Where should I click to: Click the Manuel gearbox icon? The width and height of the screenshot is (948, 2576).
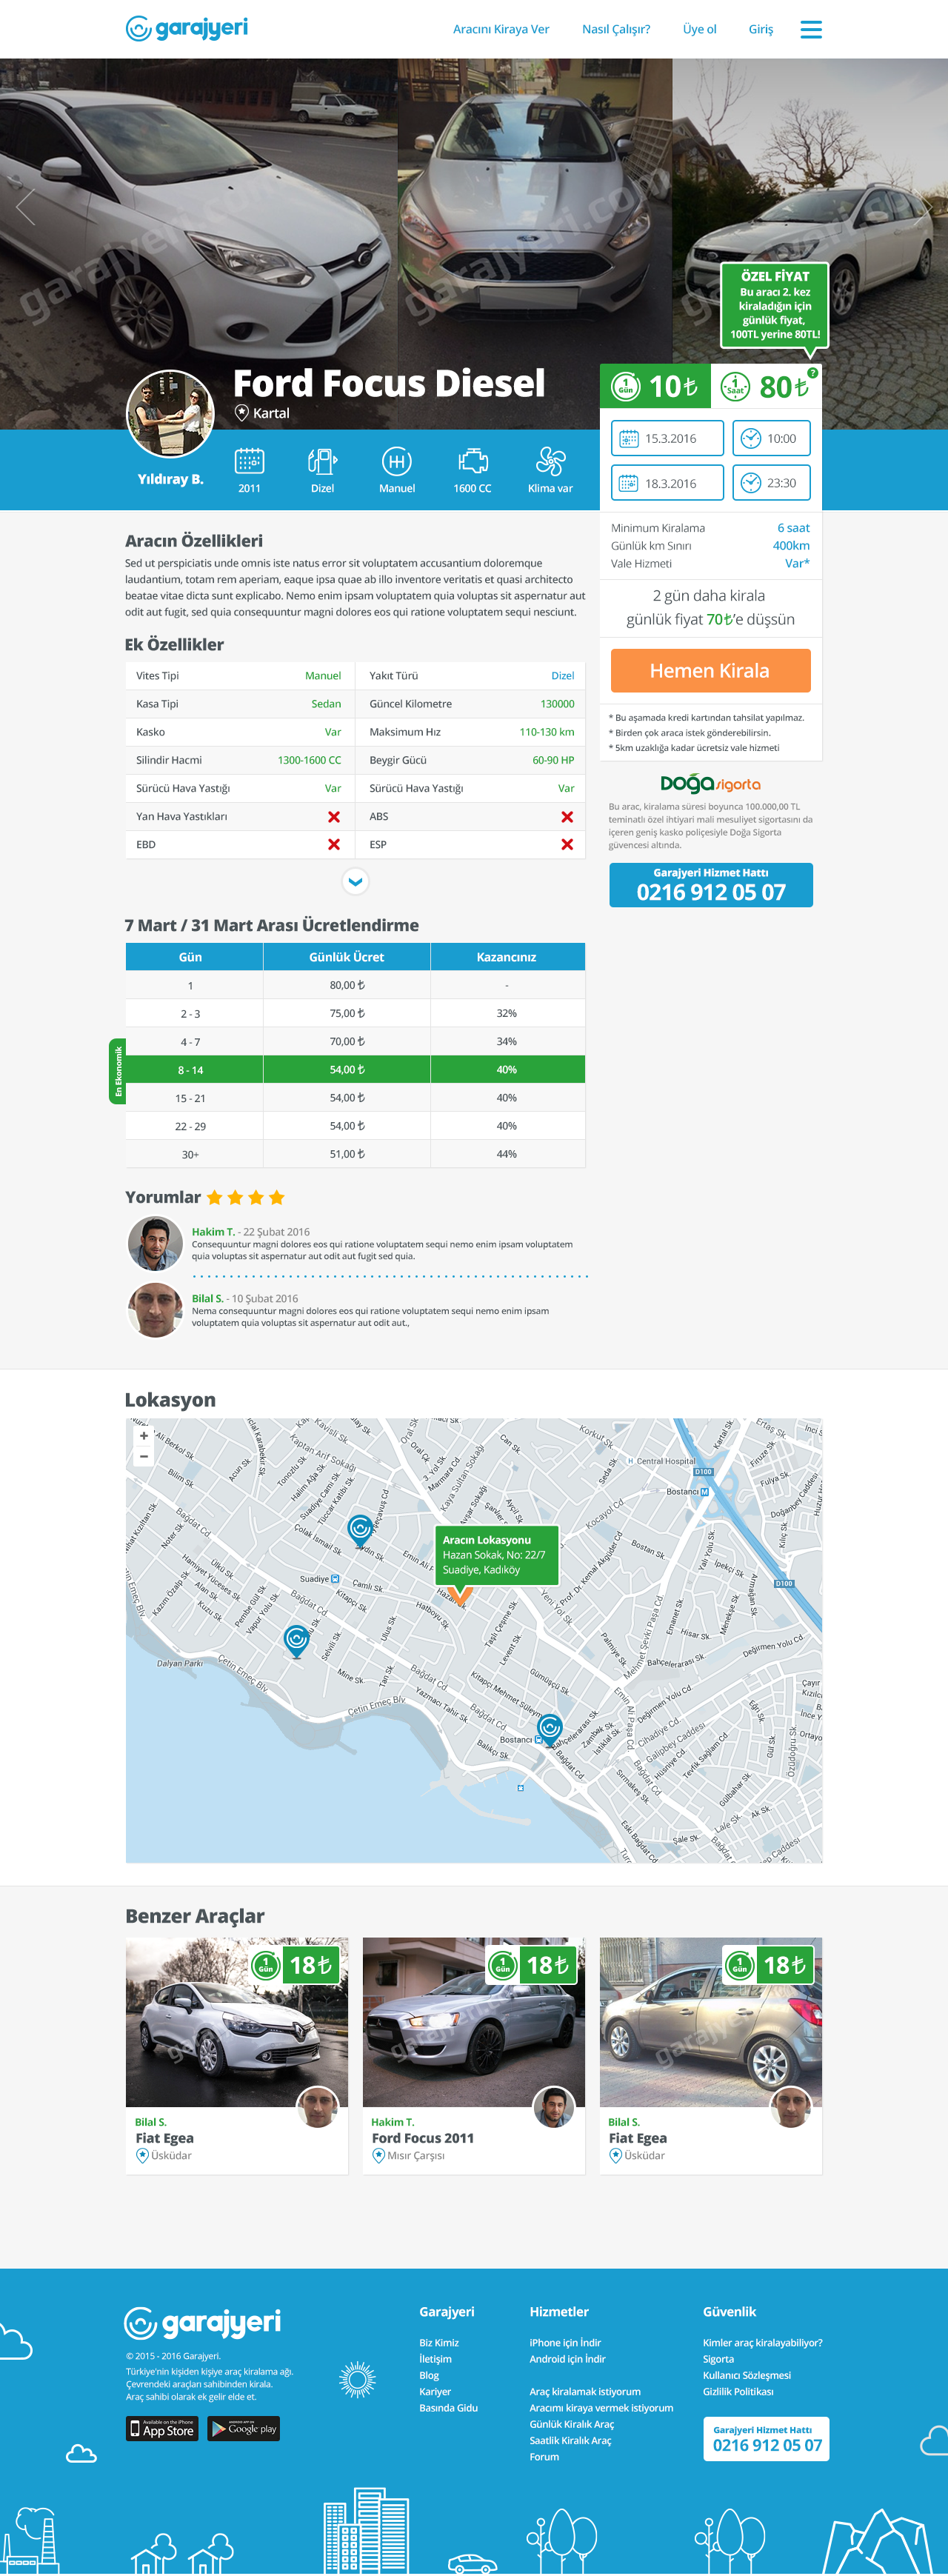(397, 461)
